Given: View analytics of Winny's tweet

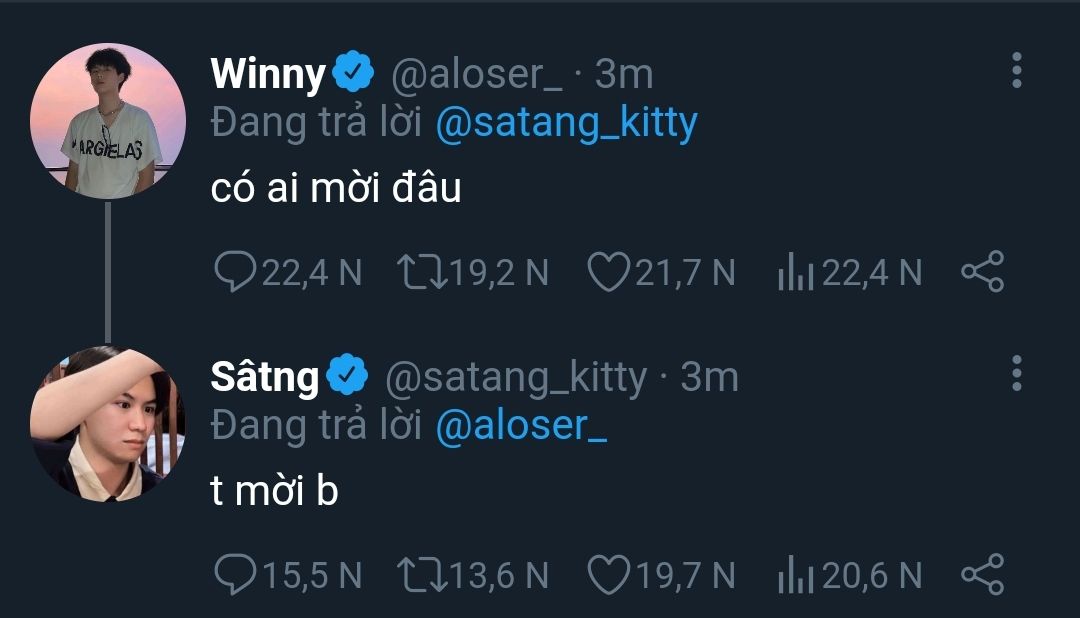Looking at the screenshot, I should (x=796, y=272).
